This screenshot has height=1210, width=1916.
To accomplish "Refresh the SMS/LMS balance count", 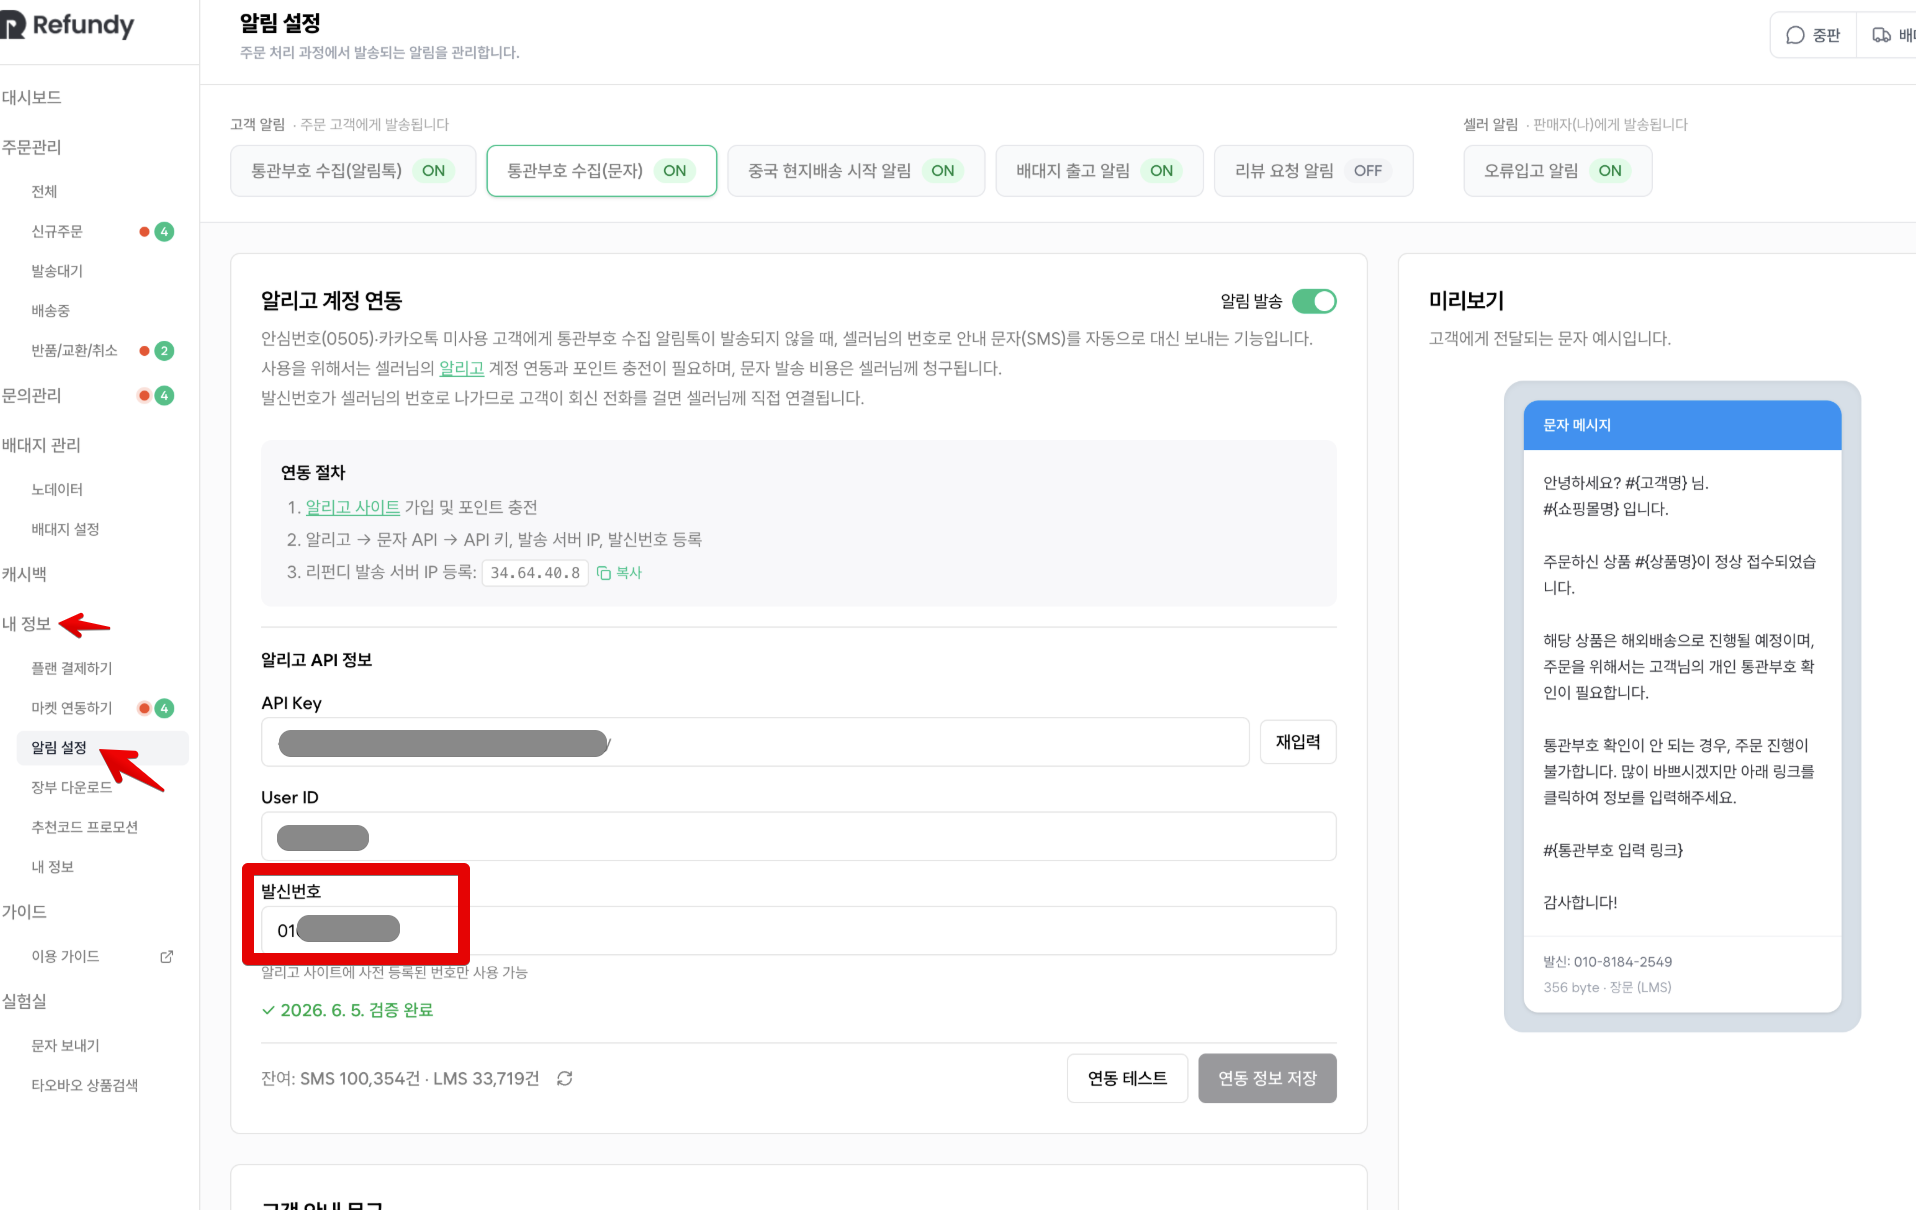I will click(x=565, y=1078).
